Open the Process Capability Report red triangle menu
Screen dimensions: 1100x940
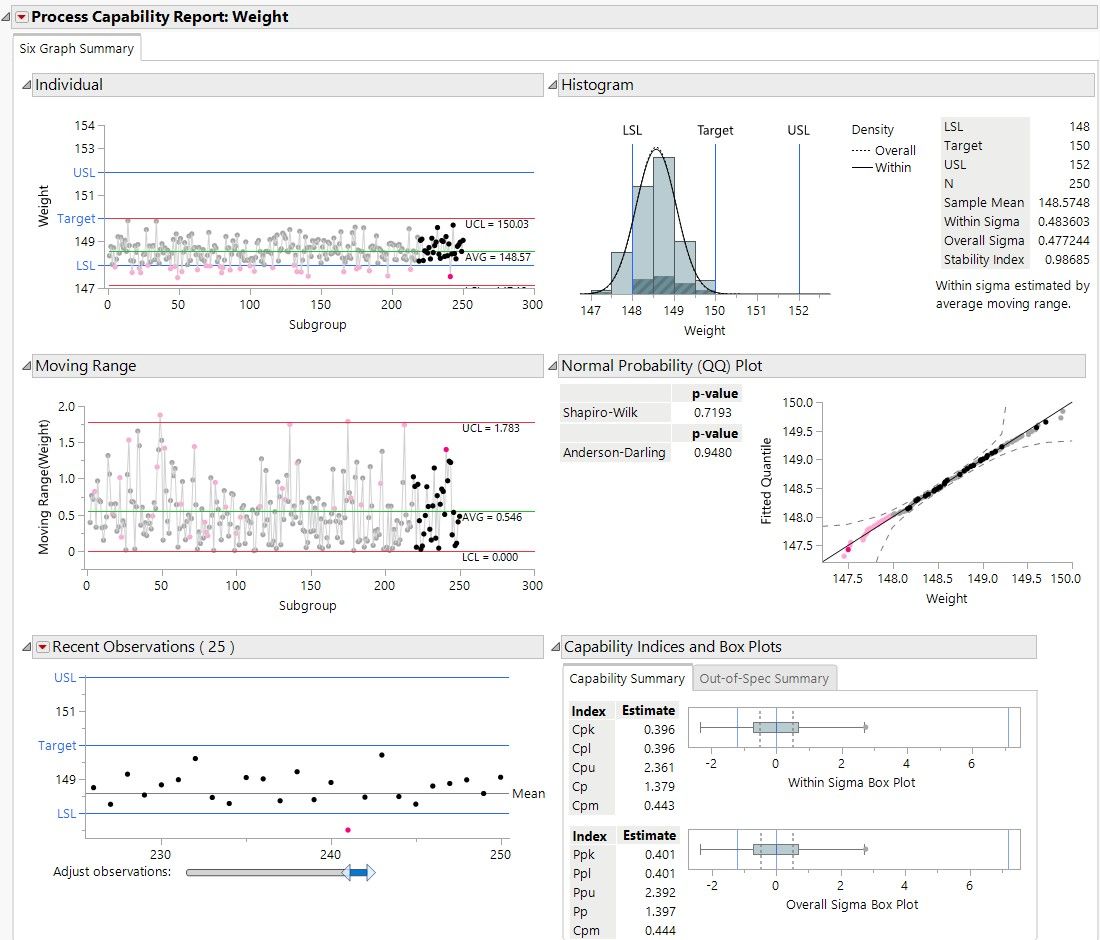pyautogui.click(x=22, y=16)
